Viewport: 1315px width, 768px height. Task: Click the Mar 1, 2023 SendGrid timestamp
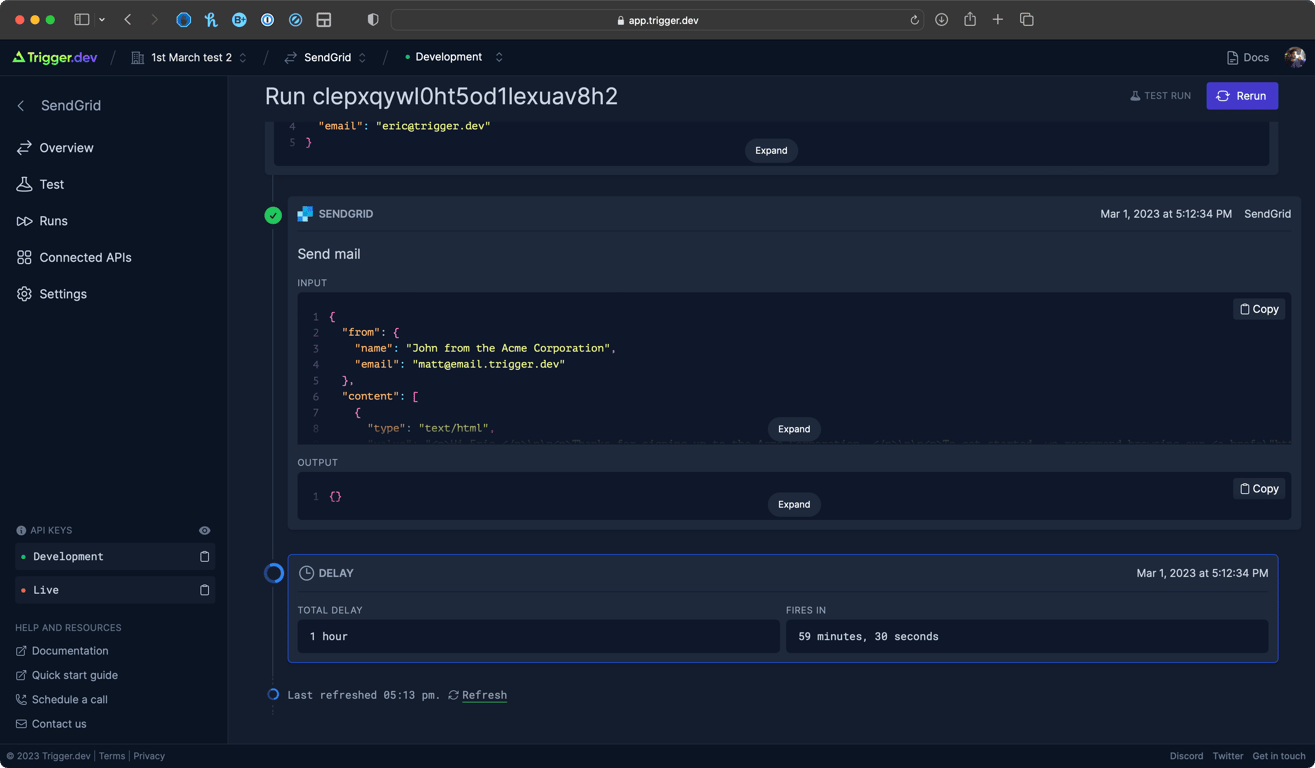pos(1166,214)
